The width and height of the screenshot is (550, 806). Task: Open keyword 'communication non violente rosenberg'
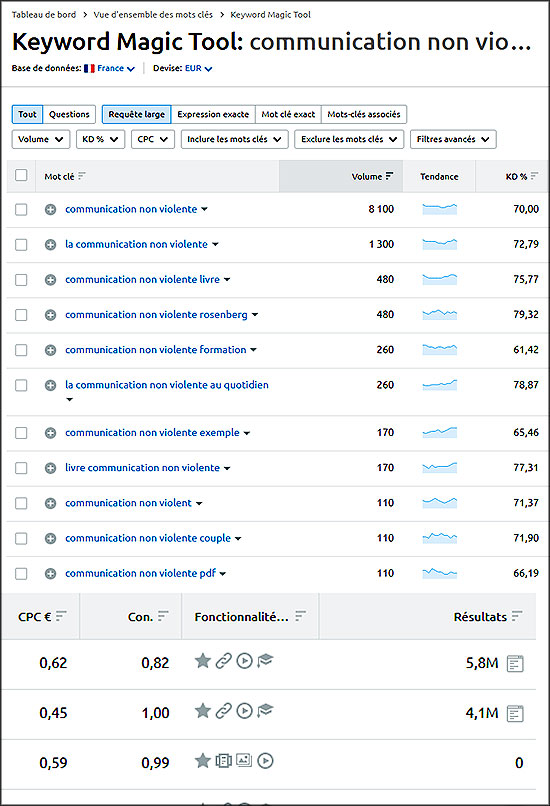point(156,315)
